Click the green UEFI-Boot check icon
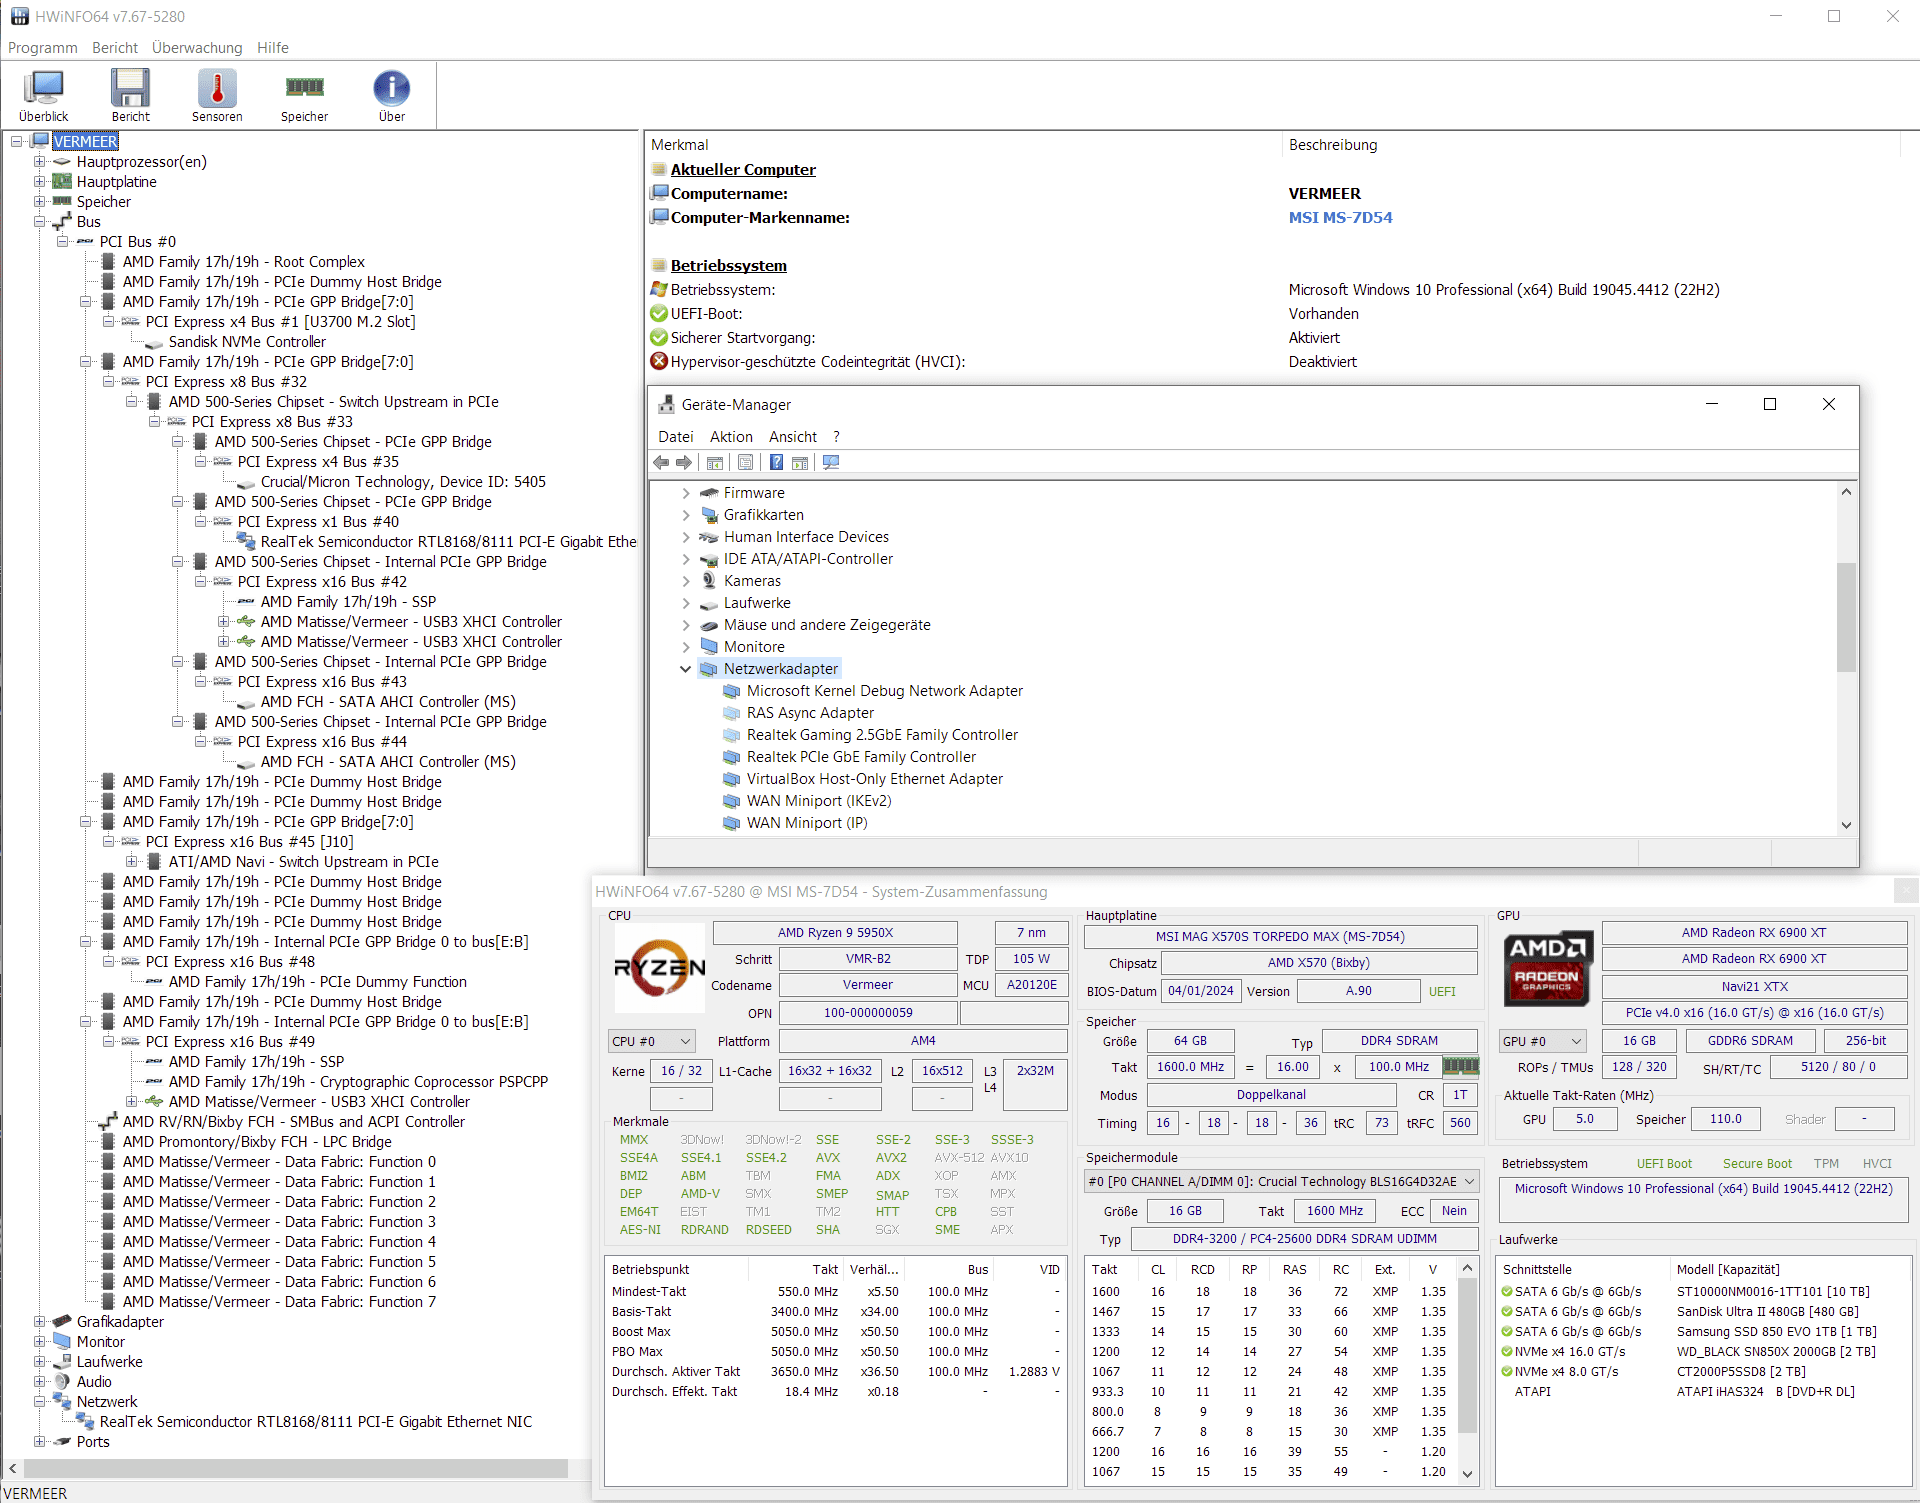This screenshot has width=1920, height=1503. pos(659,313)
